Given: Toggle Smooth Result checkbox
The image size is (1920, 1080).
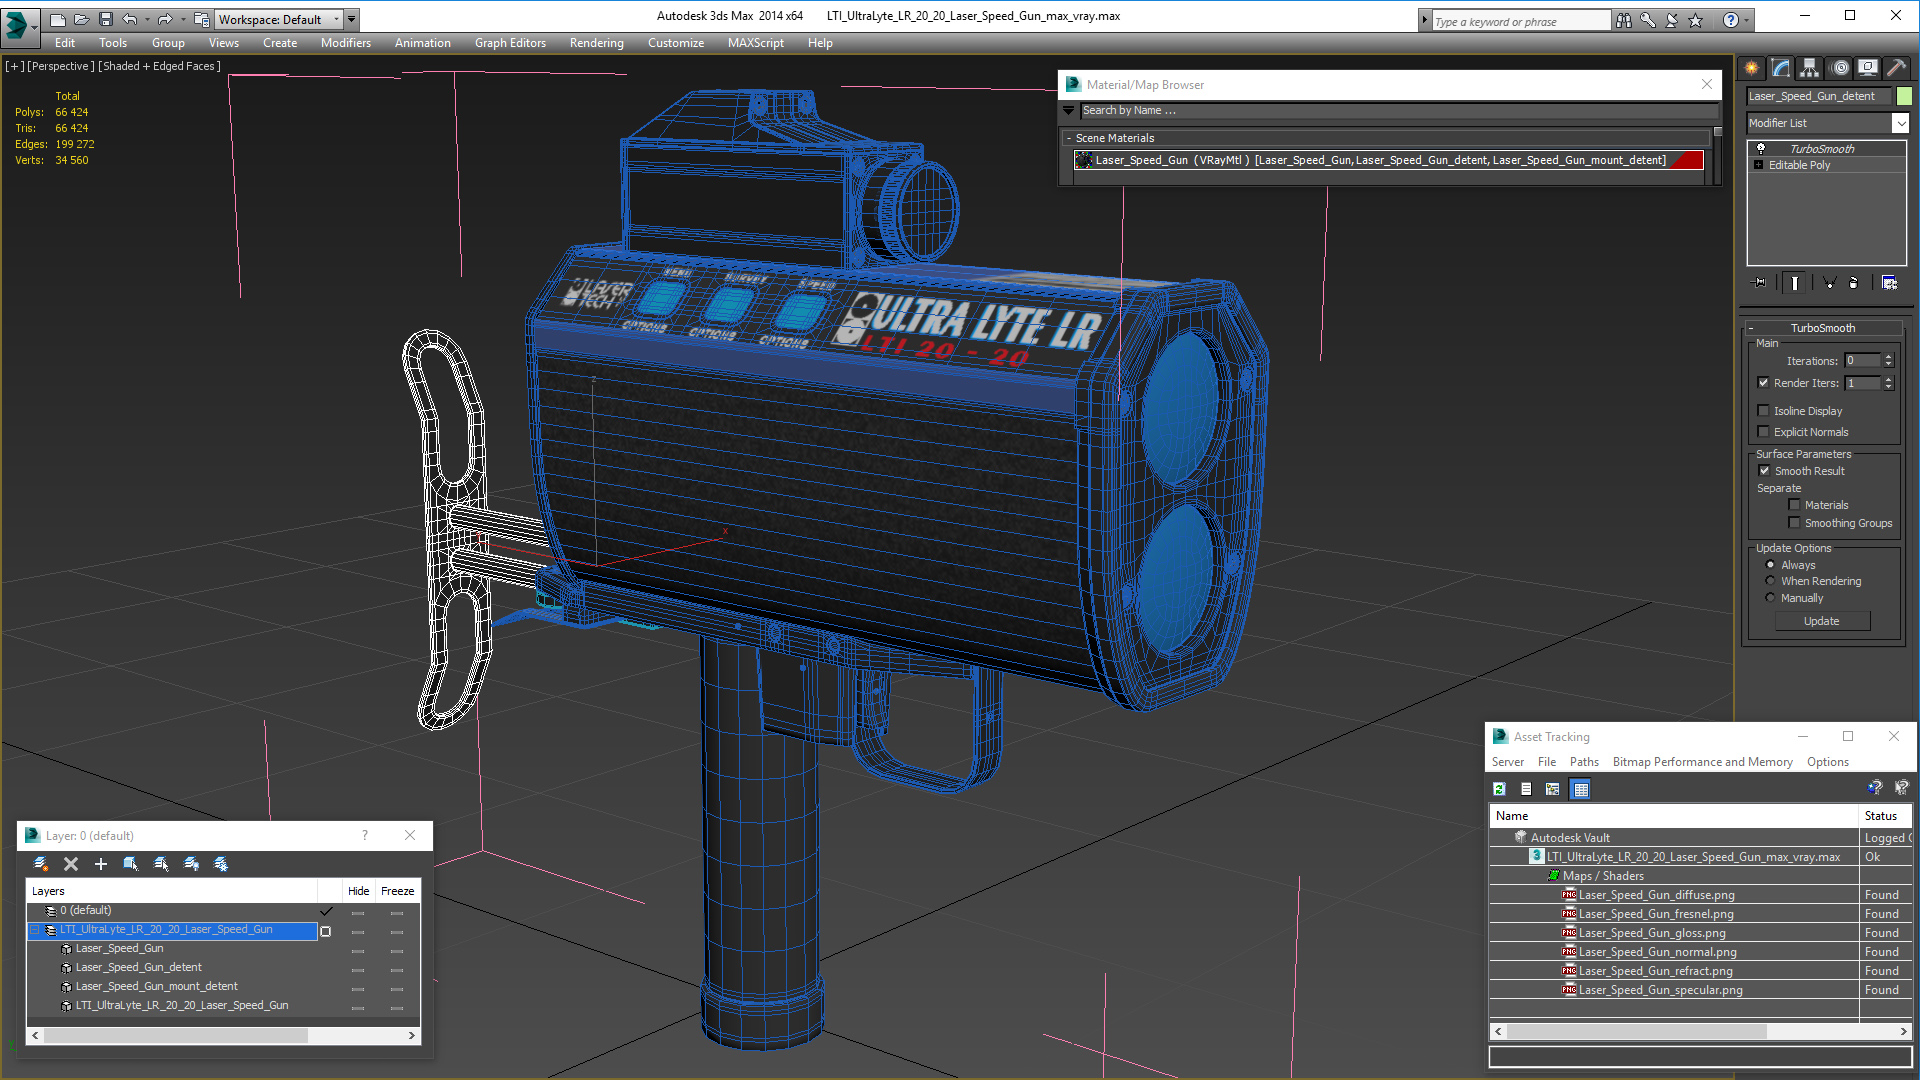Looking at the screenshot, I should [1764, 470].
